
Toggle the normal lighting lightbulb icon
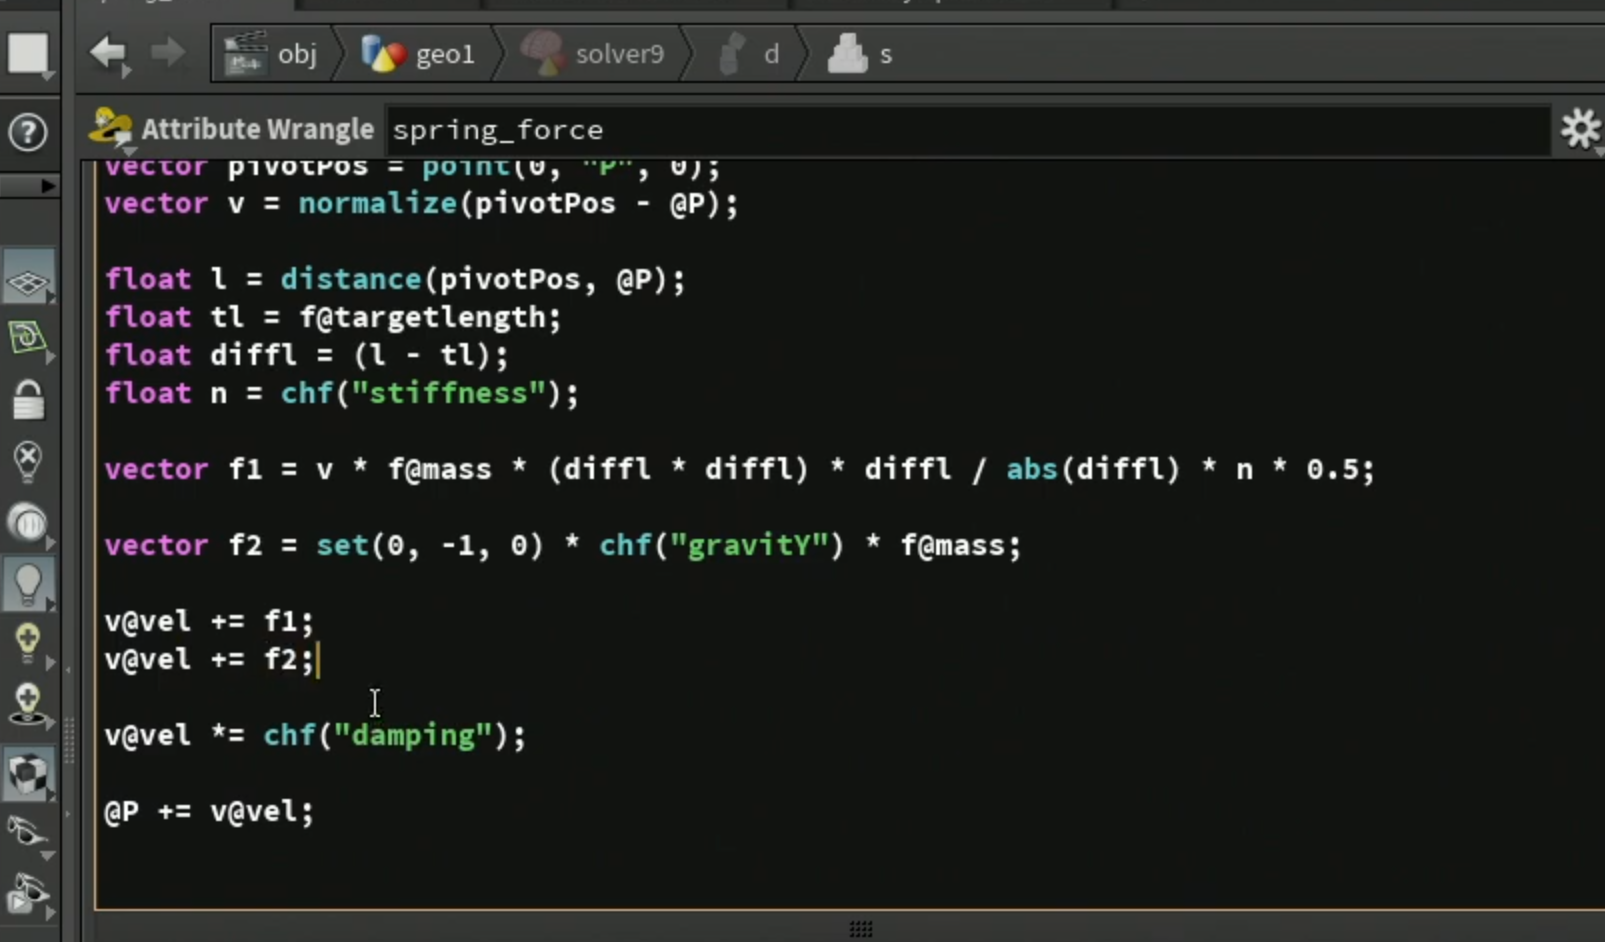(x=28, y=584)
